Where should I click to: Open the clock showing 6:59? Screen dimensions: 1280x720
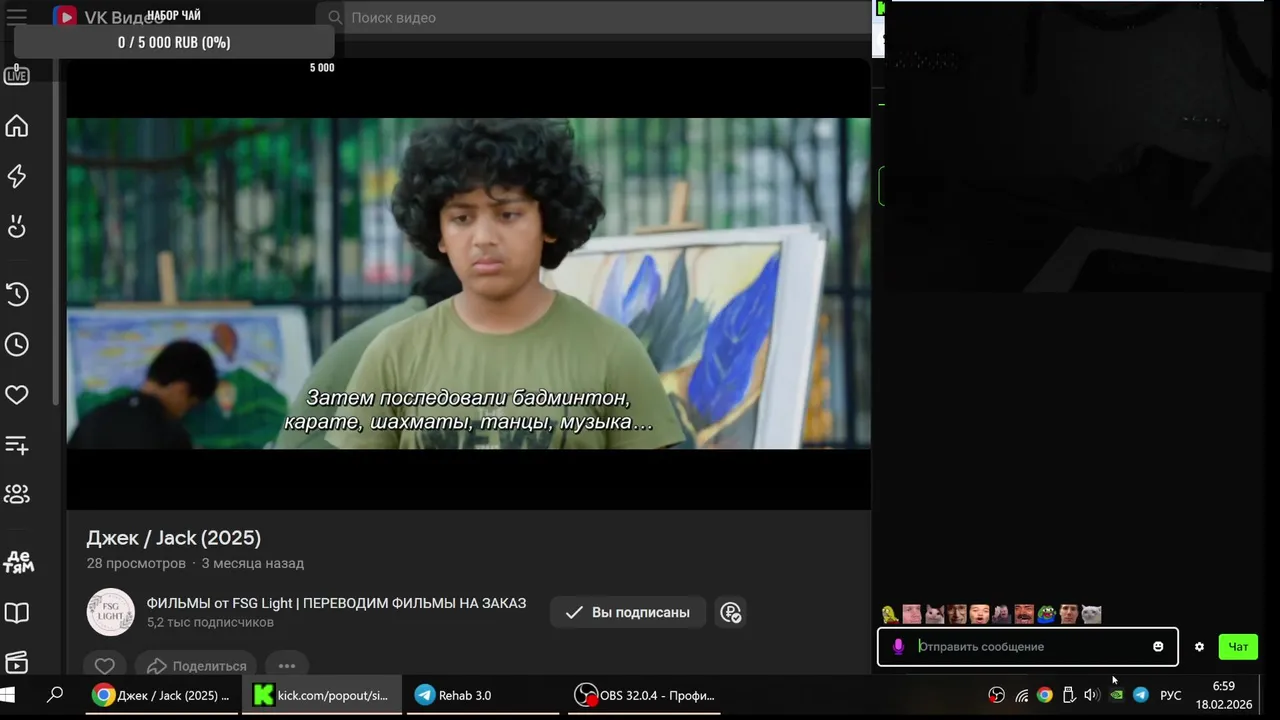point(1224,695)
